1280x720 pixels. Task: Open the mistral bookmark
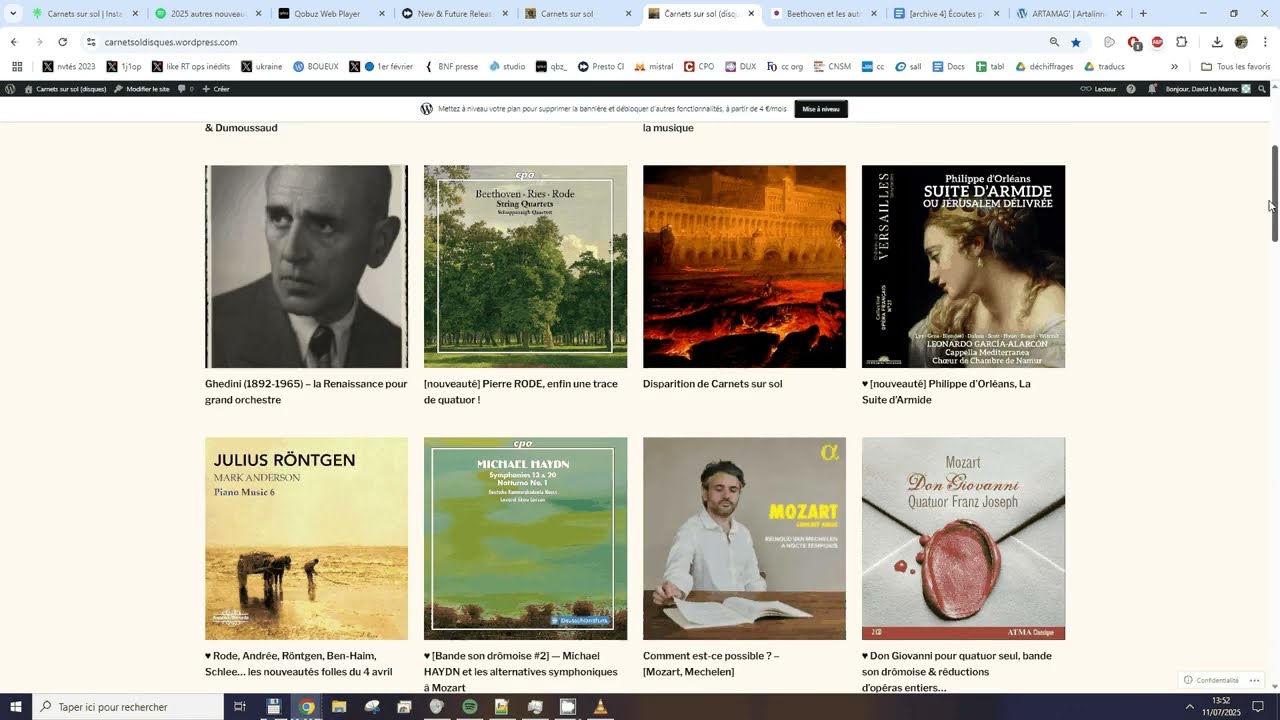click(654, 67)
